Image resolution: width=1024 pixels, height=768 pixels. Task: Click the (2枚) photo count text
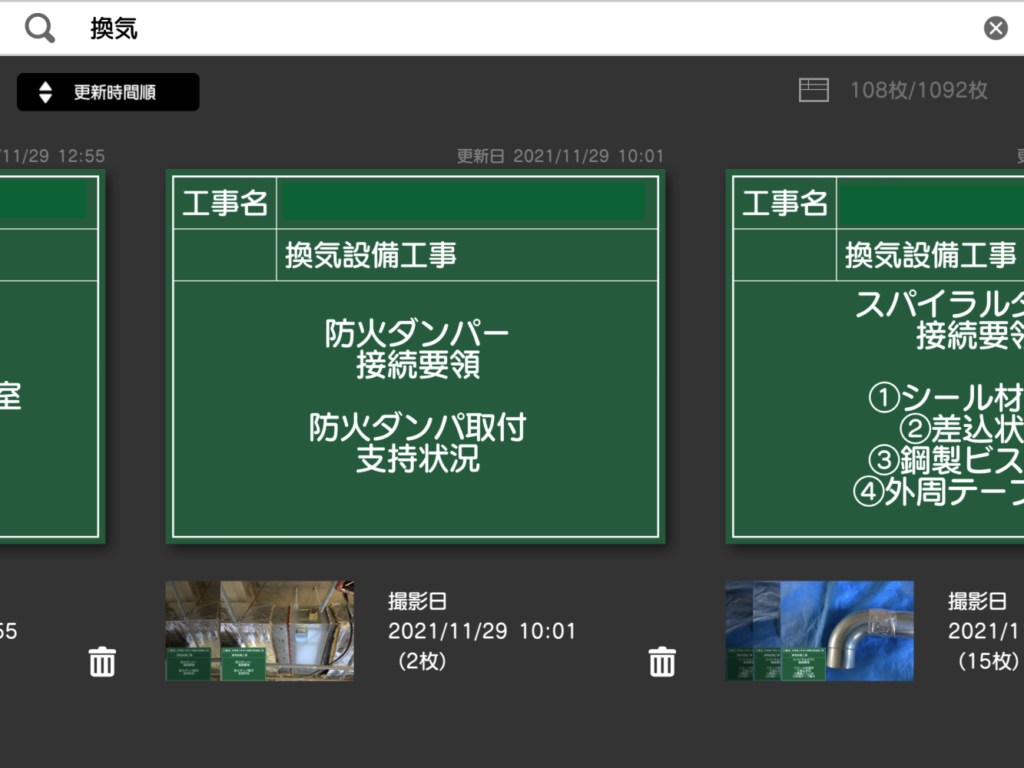[x=422, y=661]
